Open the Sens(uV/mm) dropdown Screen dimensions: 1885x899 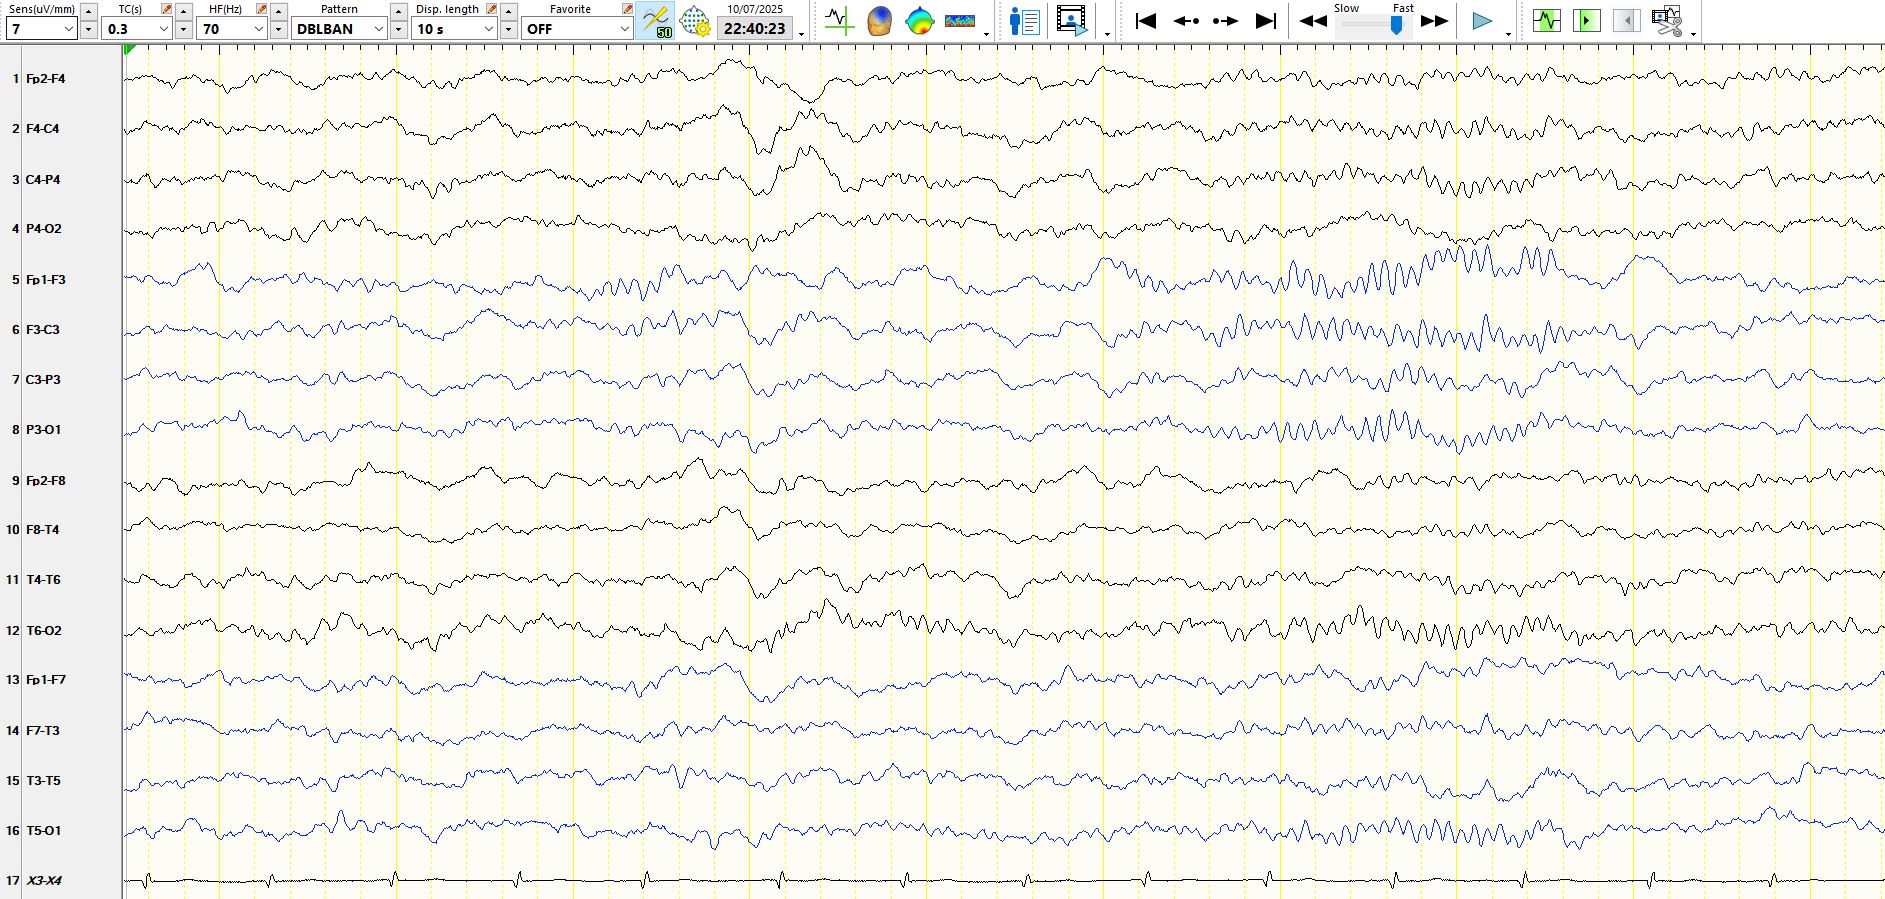[42, 29]
